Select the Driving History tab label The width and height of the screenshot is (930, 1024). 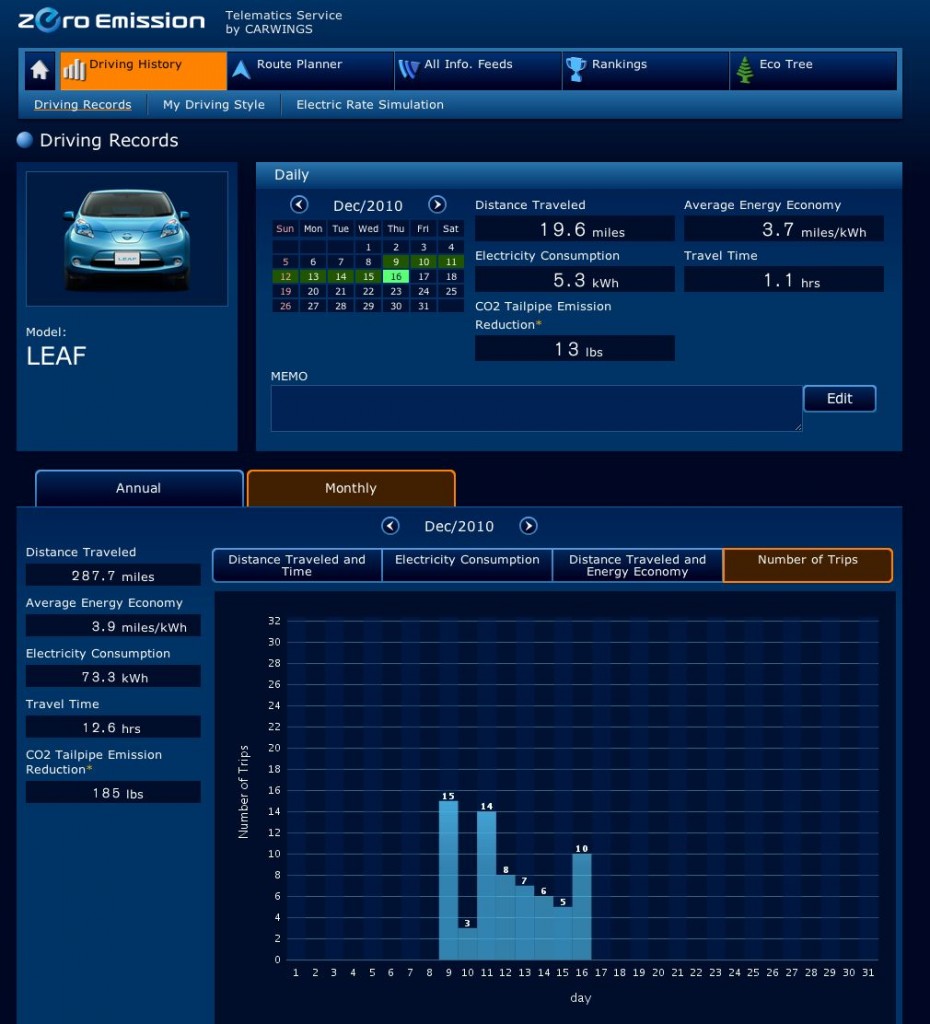point(135,64)
